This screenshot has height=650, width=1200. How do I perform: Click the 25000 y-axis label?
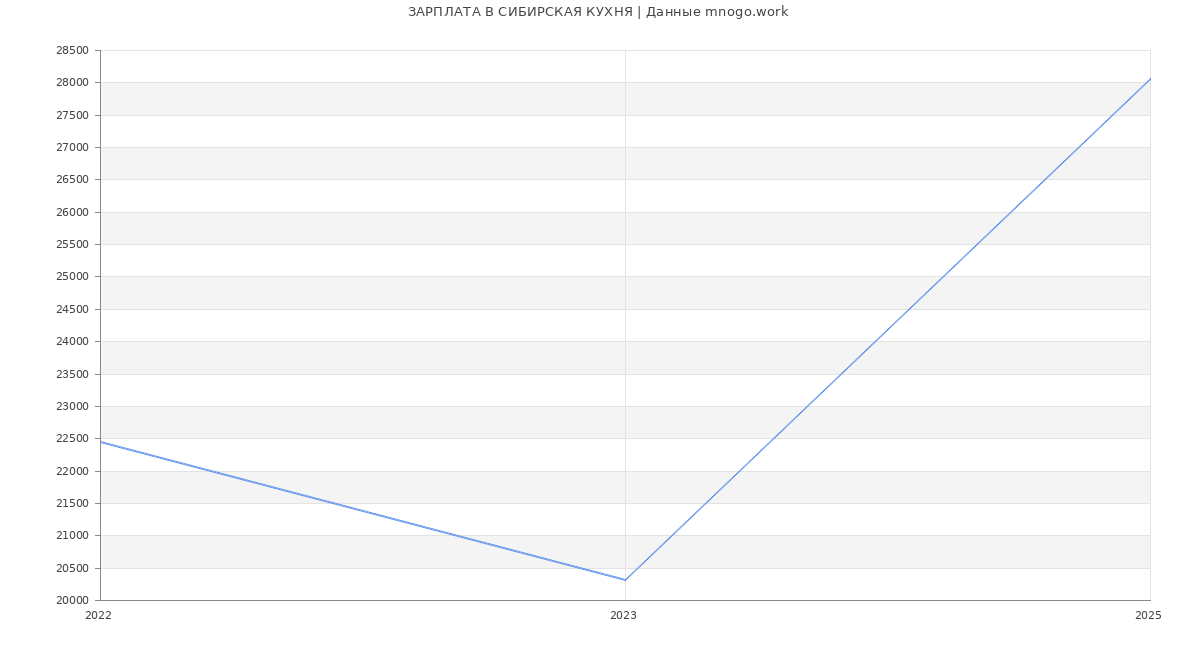pyautogui.click(x=72, y=277)
